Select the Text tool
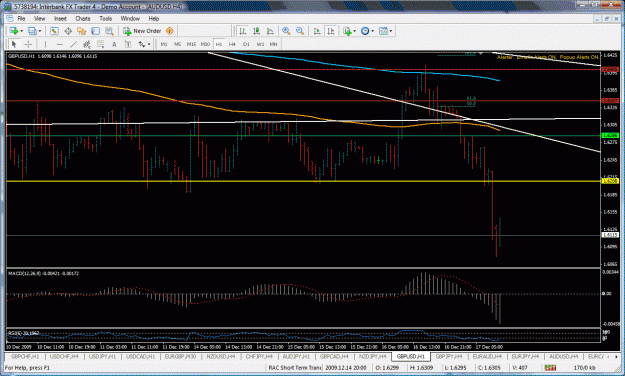The image size is (625, 376). pos(114,44)
